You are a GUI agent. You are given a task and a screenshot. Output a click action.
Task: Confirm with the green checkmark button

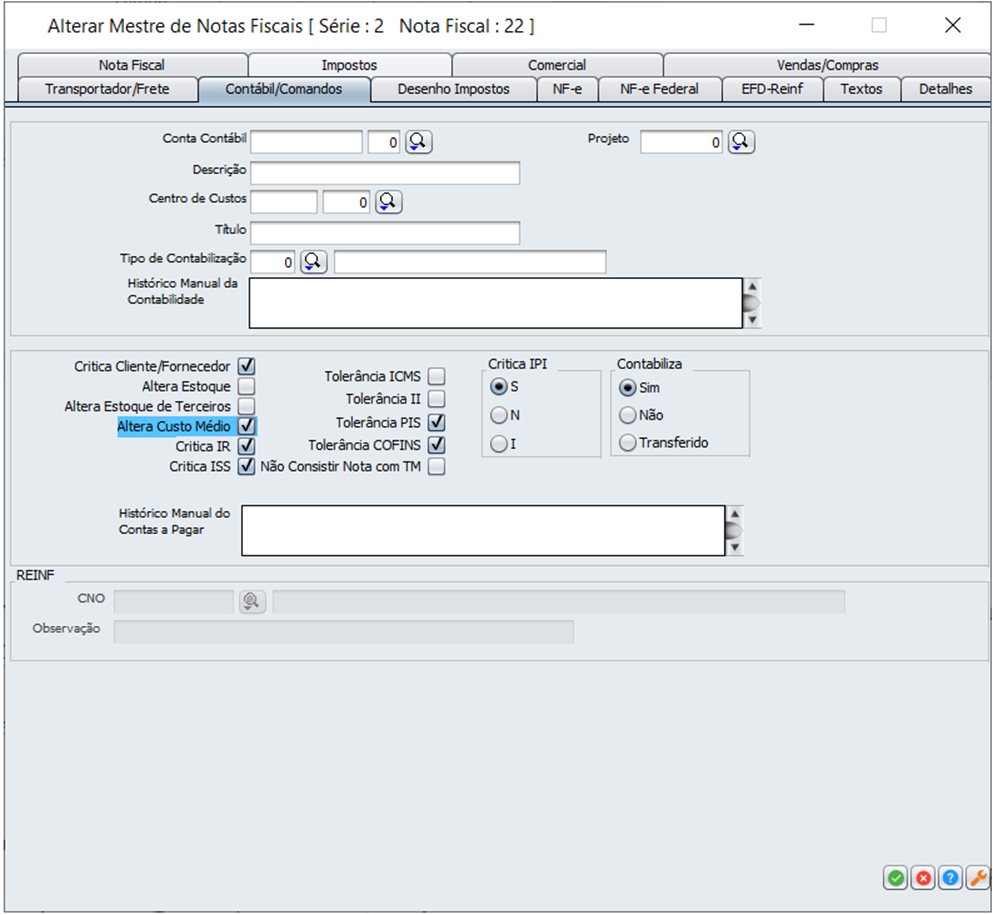[895, 878]
